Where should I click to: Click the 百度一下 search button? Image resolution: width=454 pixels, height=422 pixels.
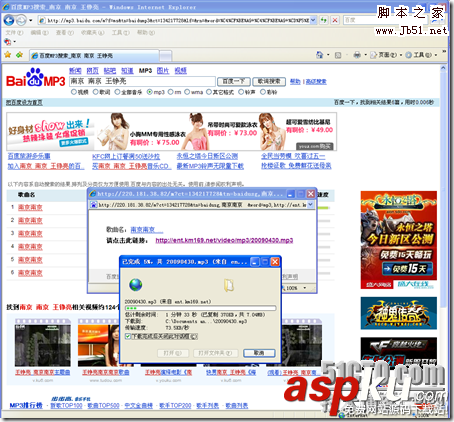pos(234,81)
